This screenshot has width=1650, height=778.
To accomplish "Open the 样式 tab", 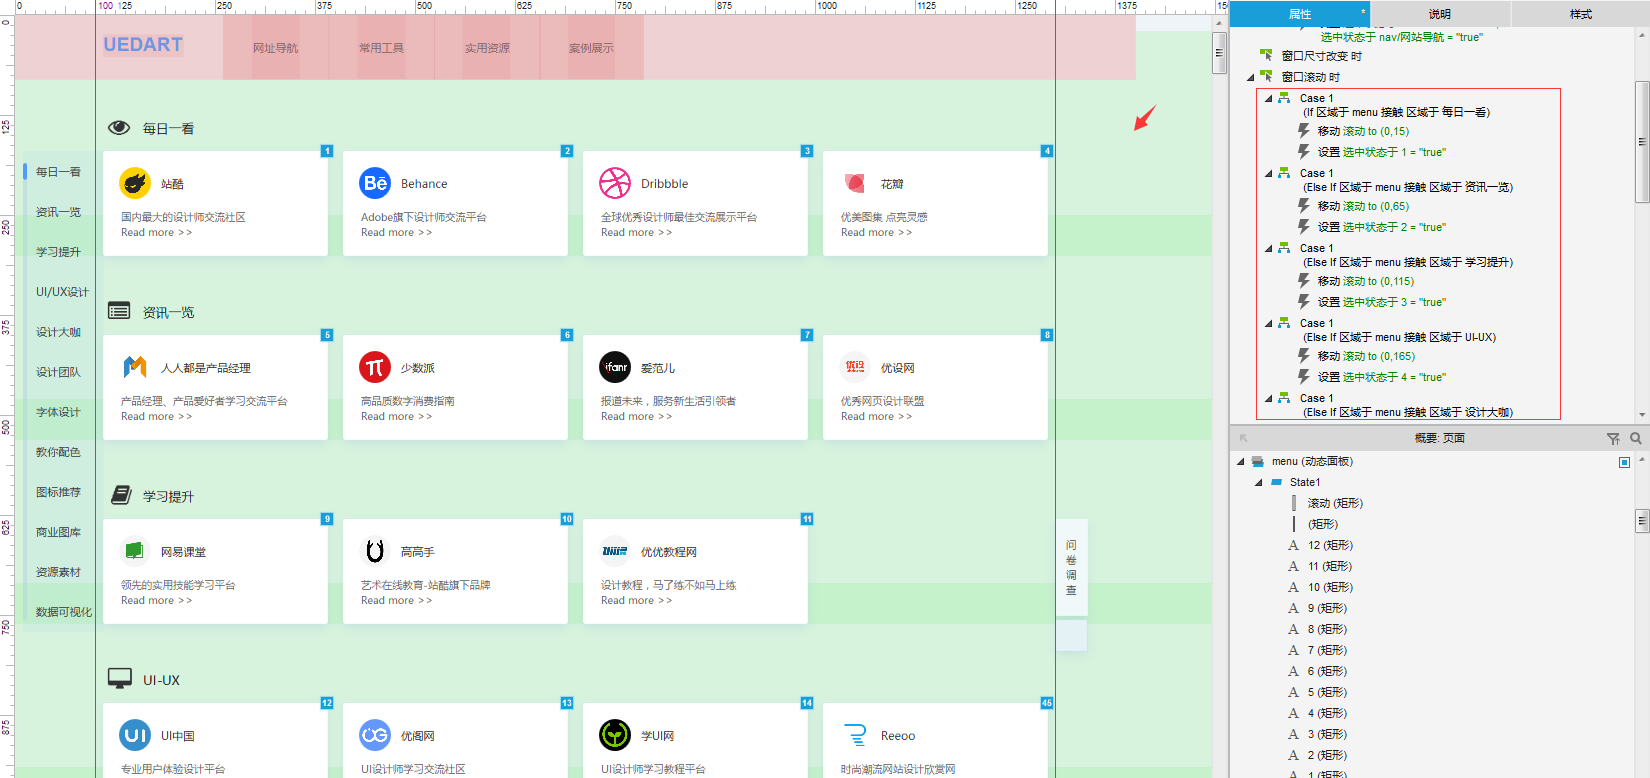I will (1580, 14).
